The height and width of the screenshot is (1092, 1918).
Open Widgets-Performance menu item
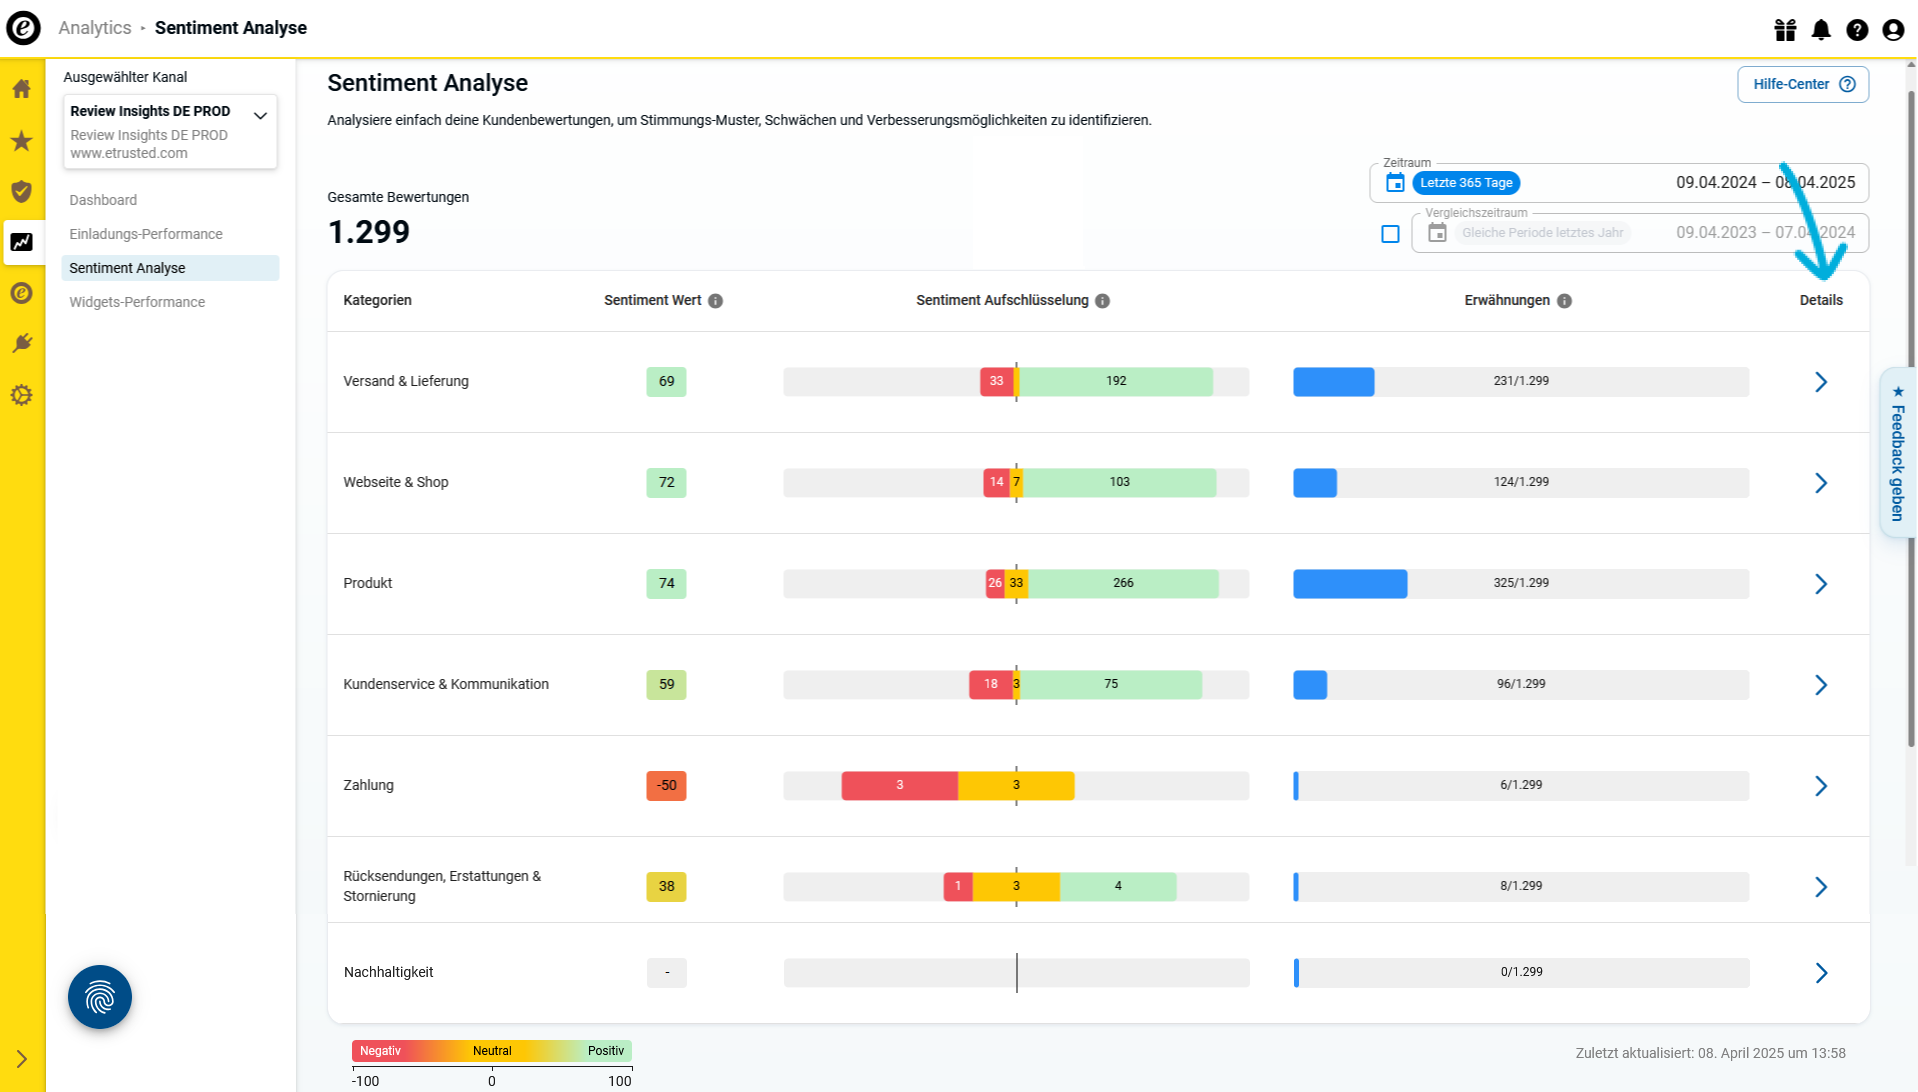coord(137,302)
